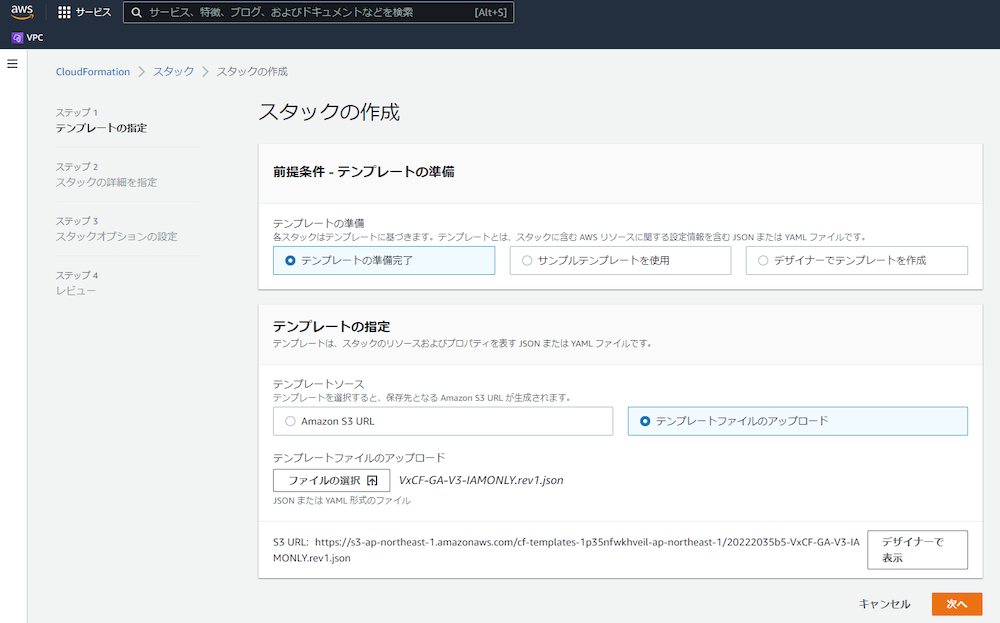Open the サービス grid menu icon

click(x=64, y=12)
